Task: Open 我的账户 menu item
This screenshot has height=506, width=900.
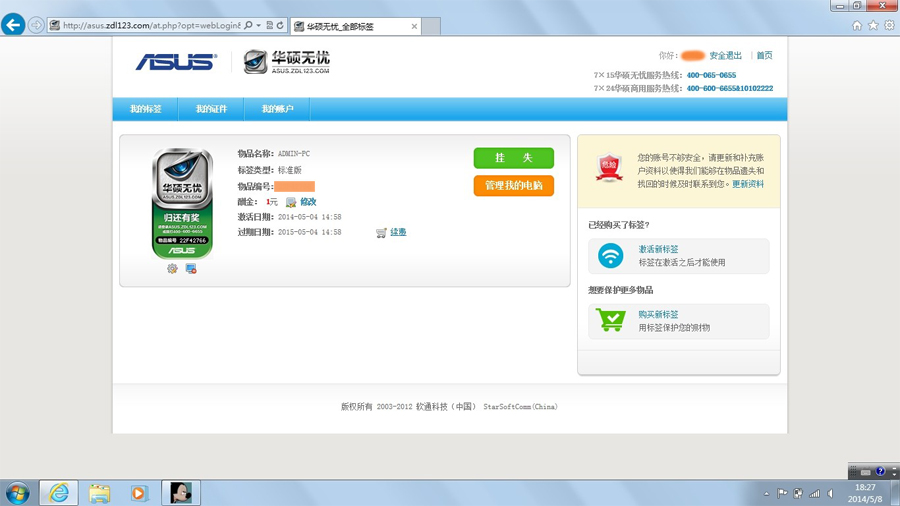Action: [277, 109]
